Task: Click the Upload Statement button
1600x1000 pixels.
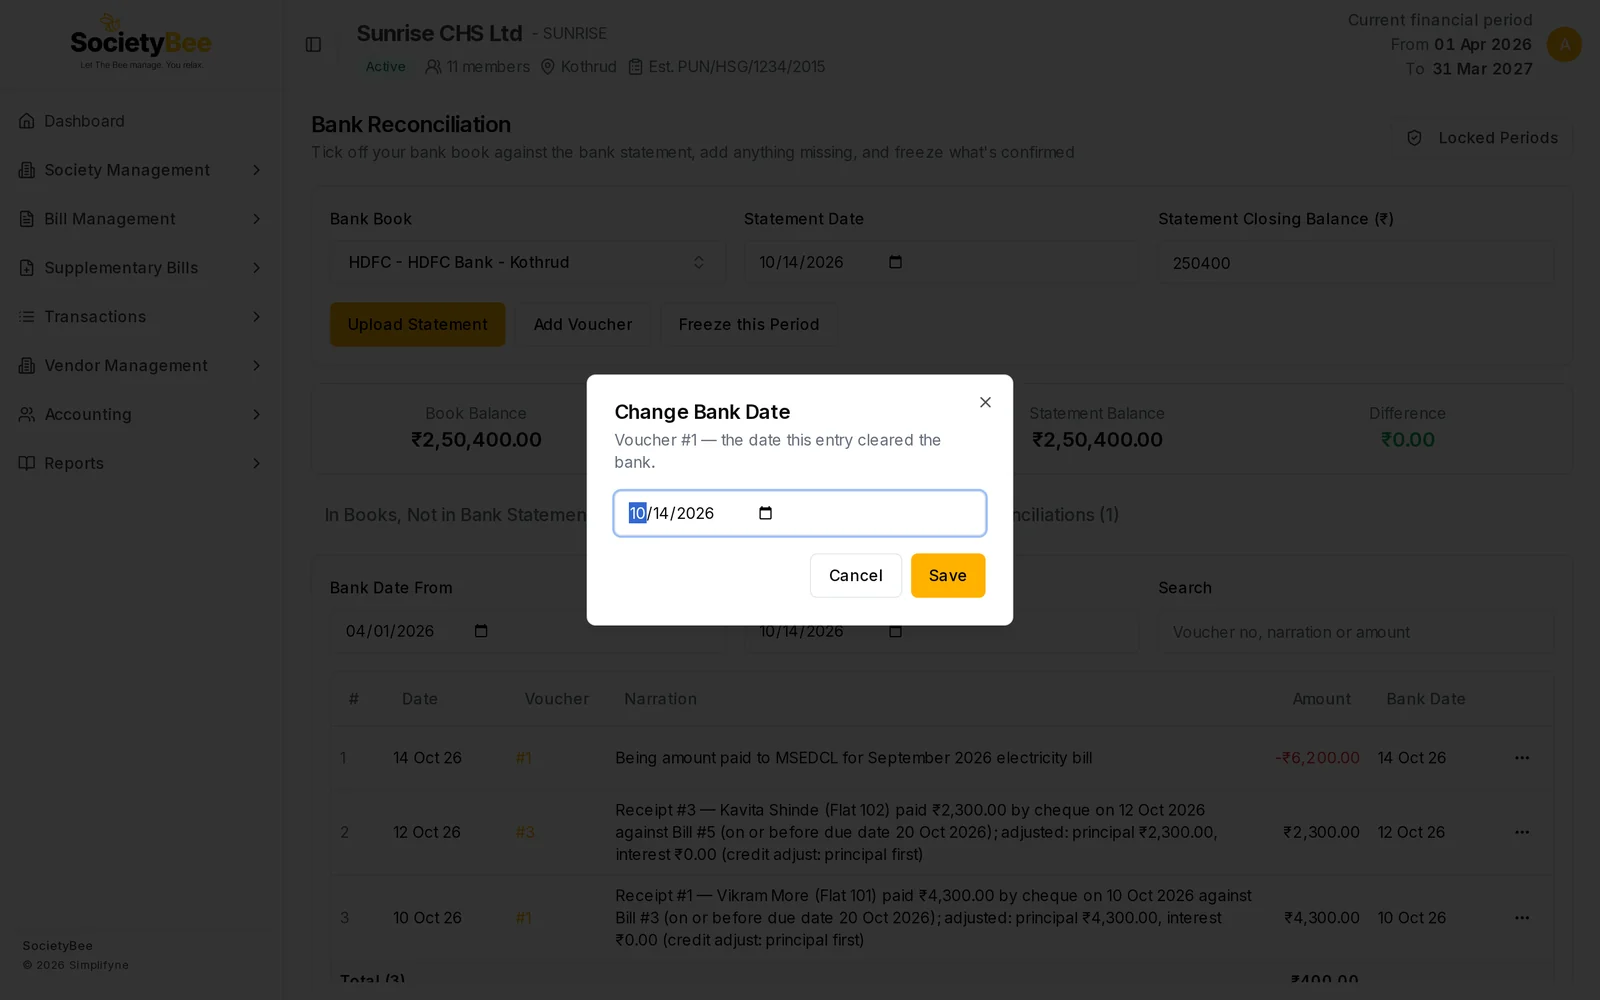Action: tap(417, 325)
